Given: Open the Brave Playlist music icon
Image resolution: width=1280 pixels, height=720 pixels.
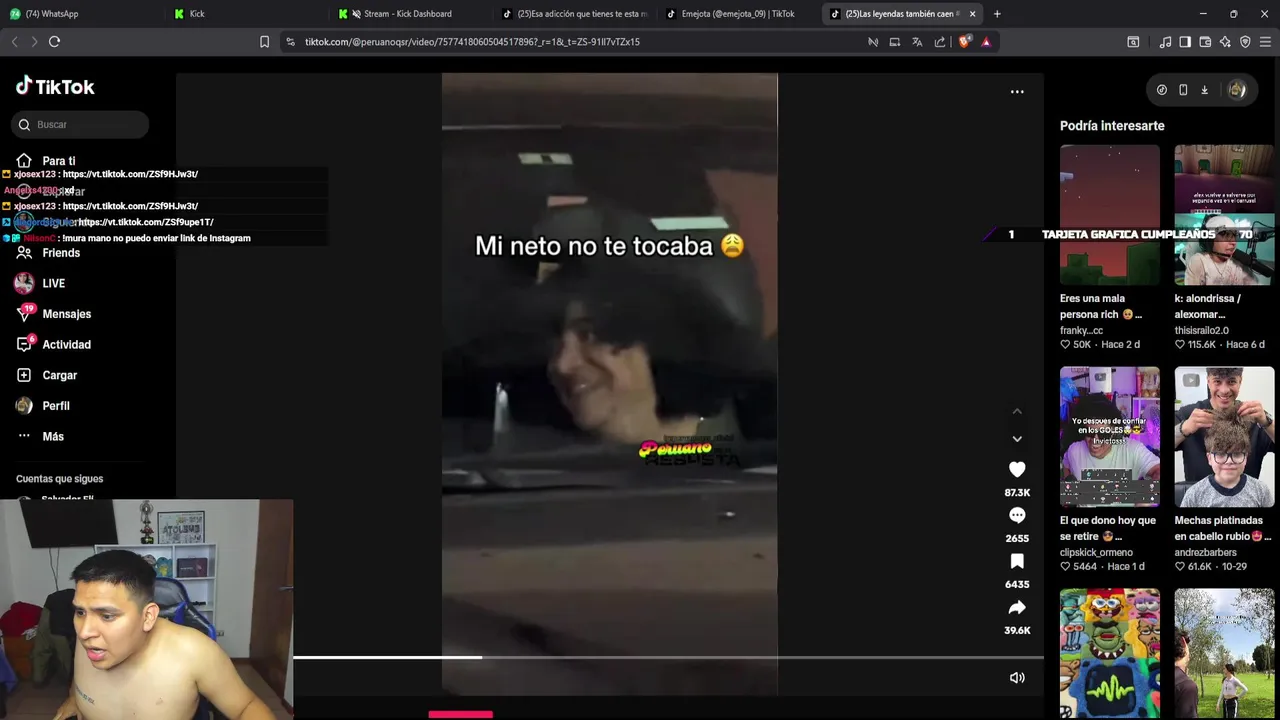Looking at the screenshot, I should click(1165, 42).
